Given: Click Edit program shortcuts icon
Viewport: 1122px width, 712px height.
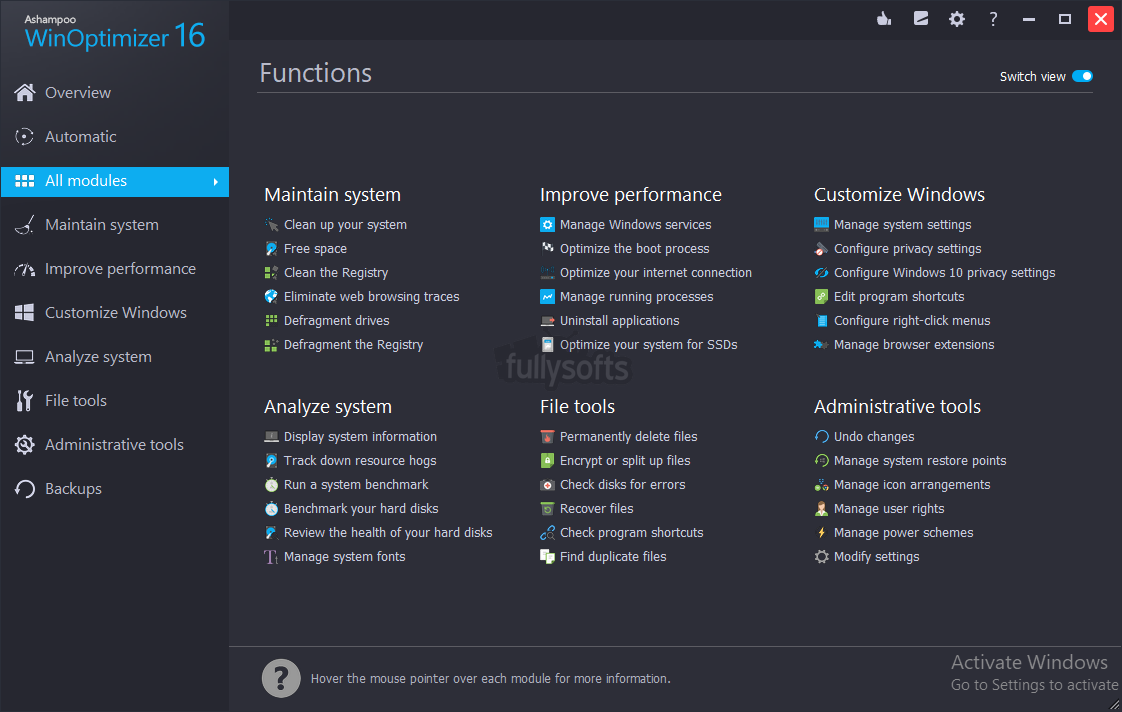Looking at the screenshot, I should [x=821, y=297].
